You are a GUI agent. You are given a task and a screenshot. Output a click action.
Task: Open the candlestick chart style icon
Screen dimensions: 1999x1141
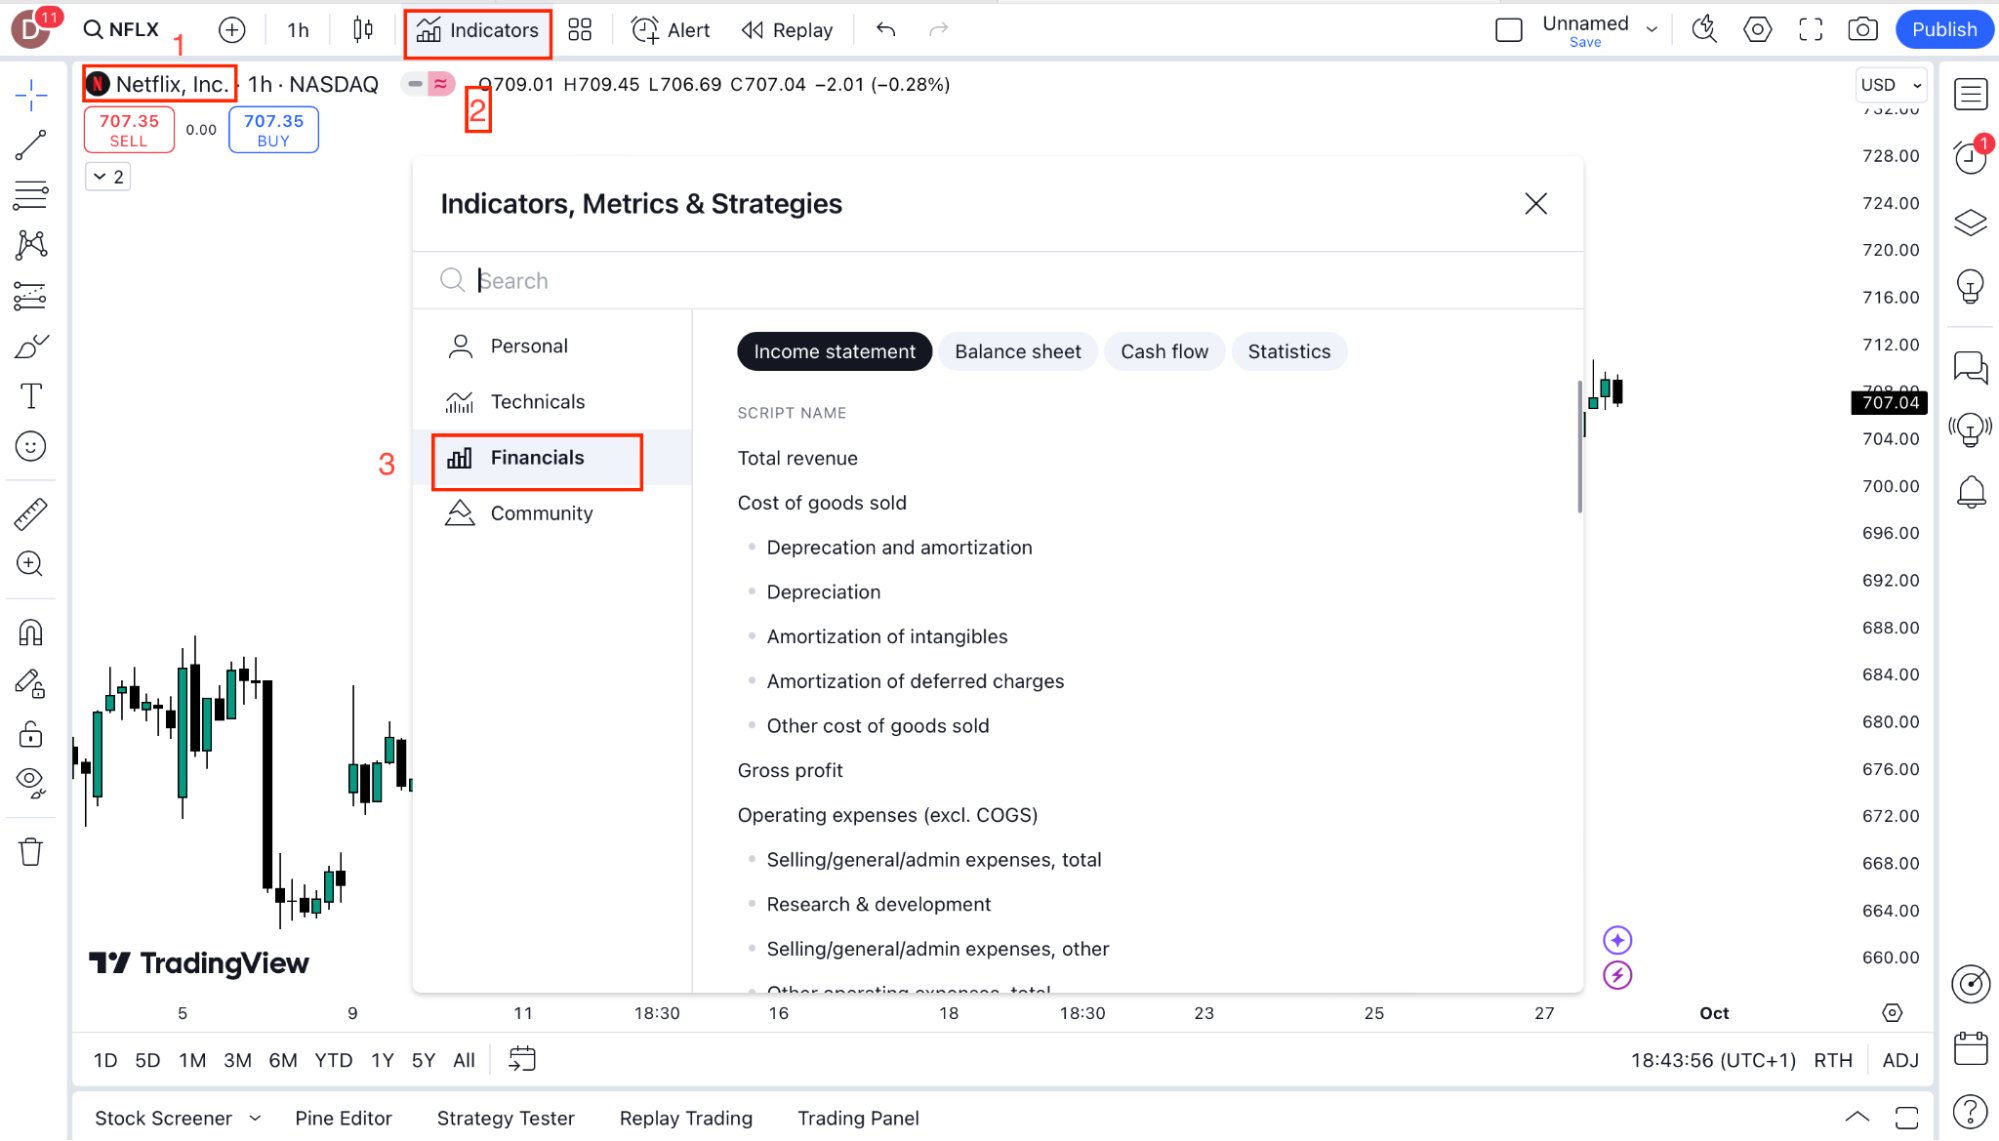pos(363,30)
